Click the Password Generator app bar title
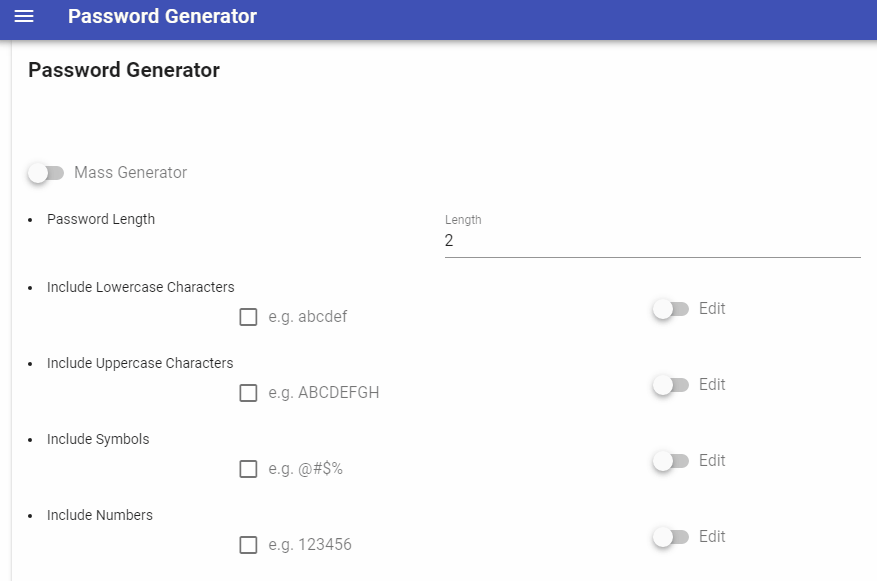Screen dimensions: 877x581 162,16
